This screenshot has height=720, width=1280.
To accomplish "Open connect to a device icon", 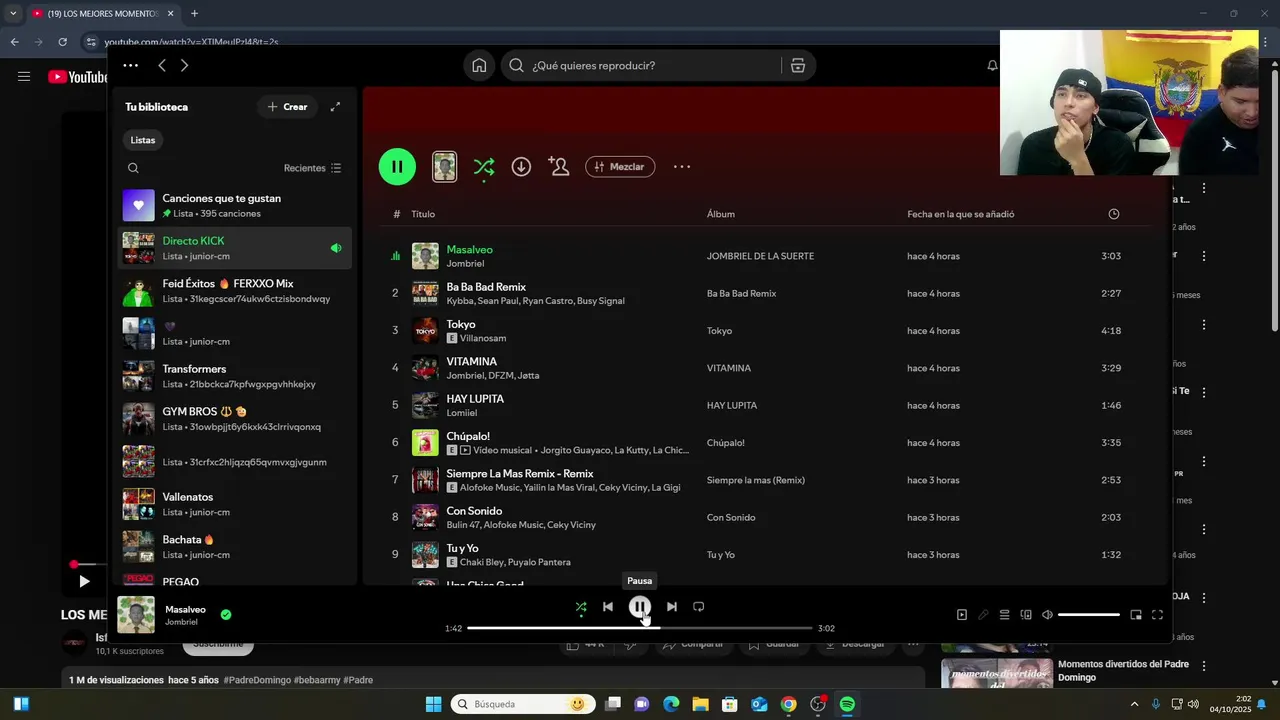I will click(x=1026, y=615).
